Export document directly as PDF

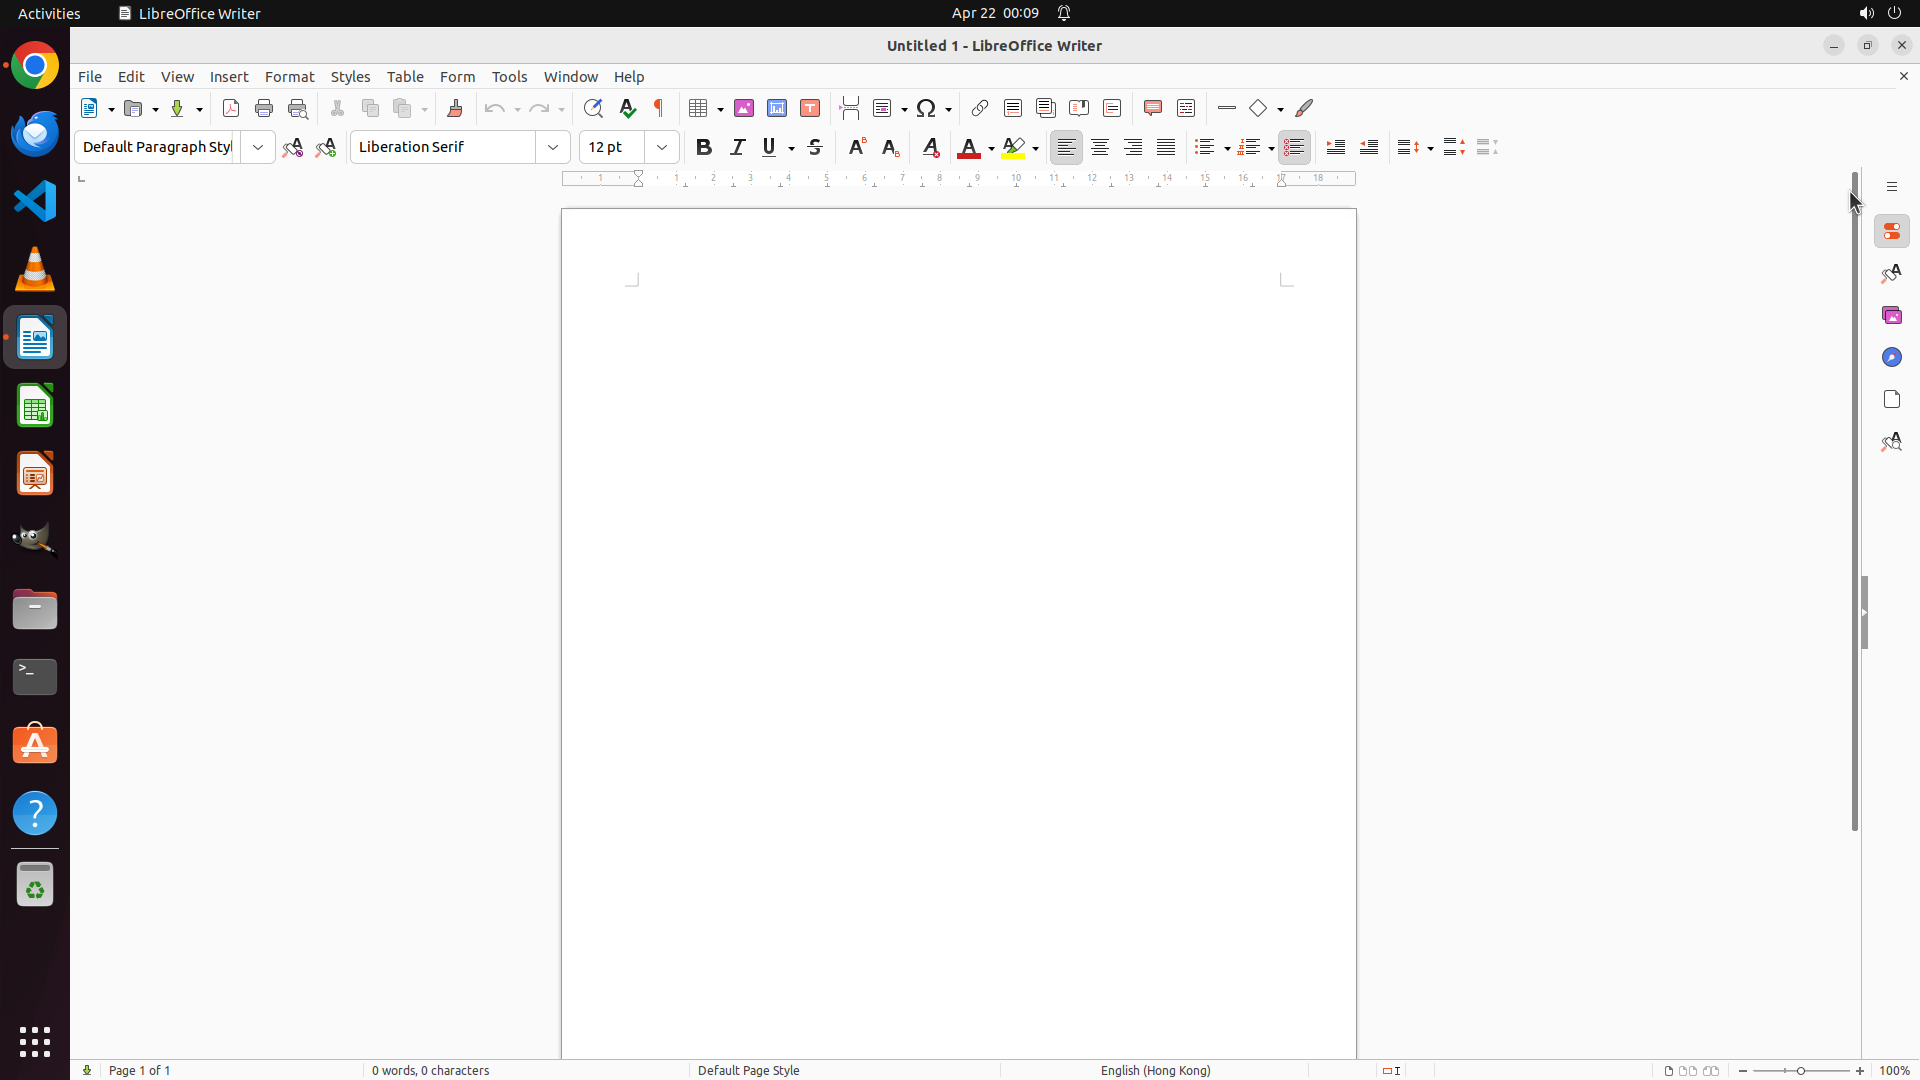tap(231, 108)
